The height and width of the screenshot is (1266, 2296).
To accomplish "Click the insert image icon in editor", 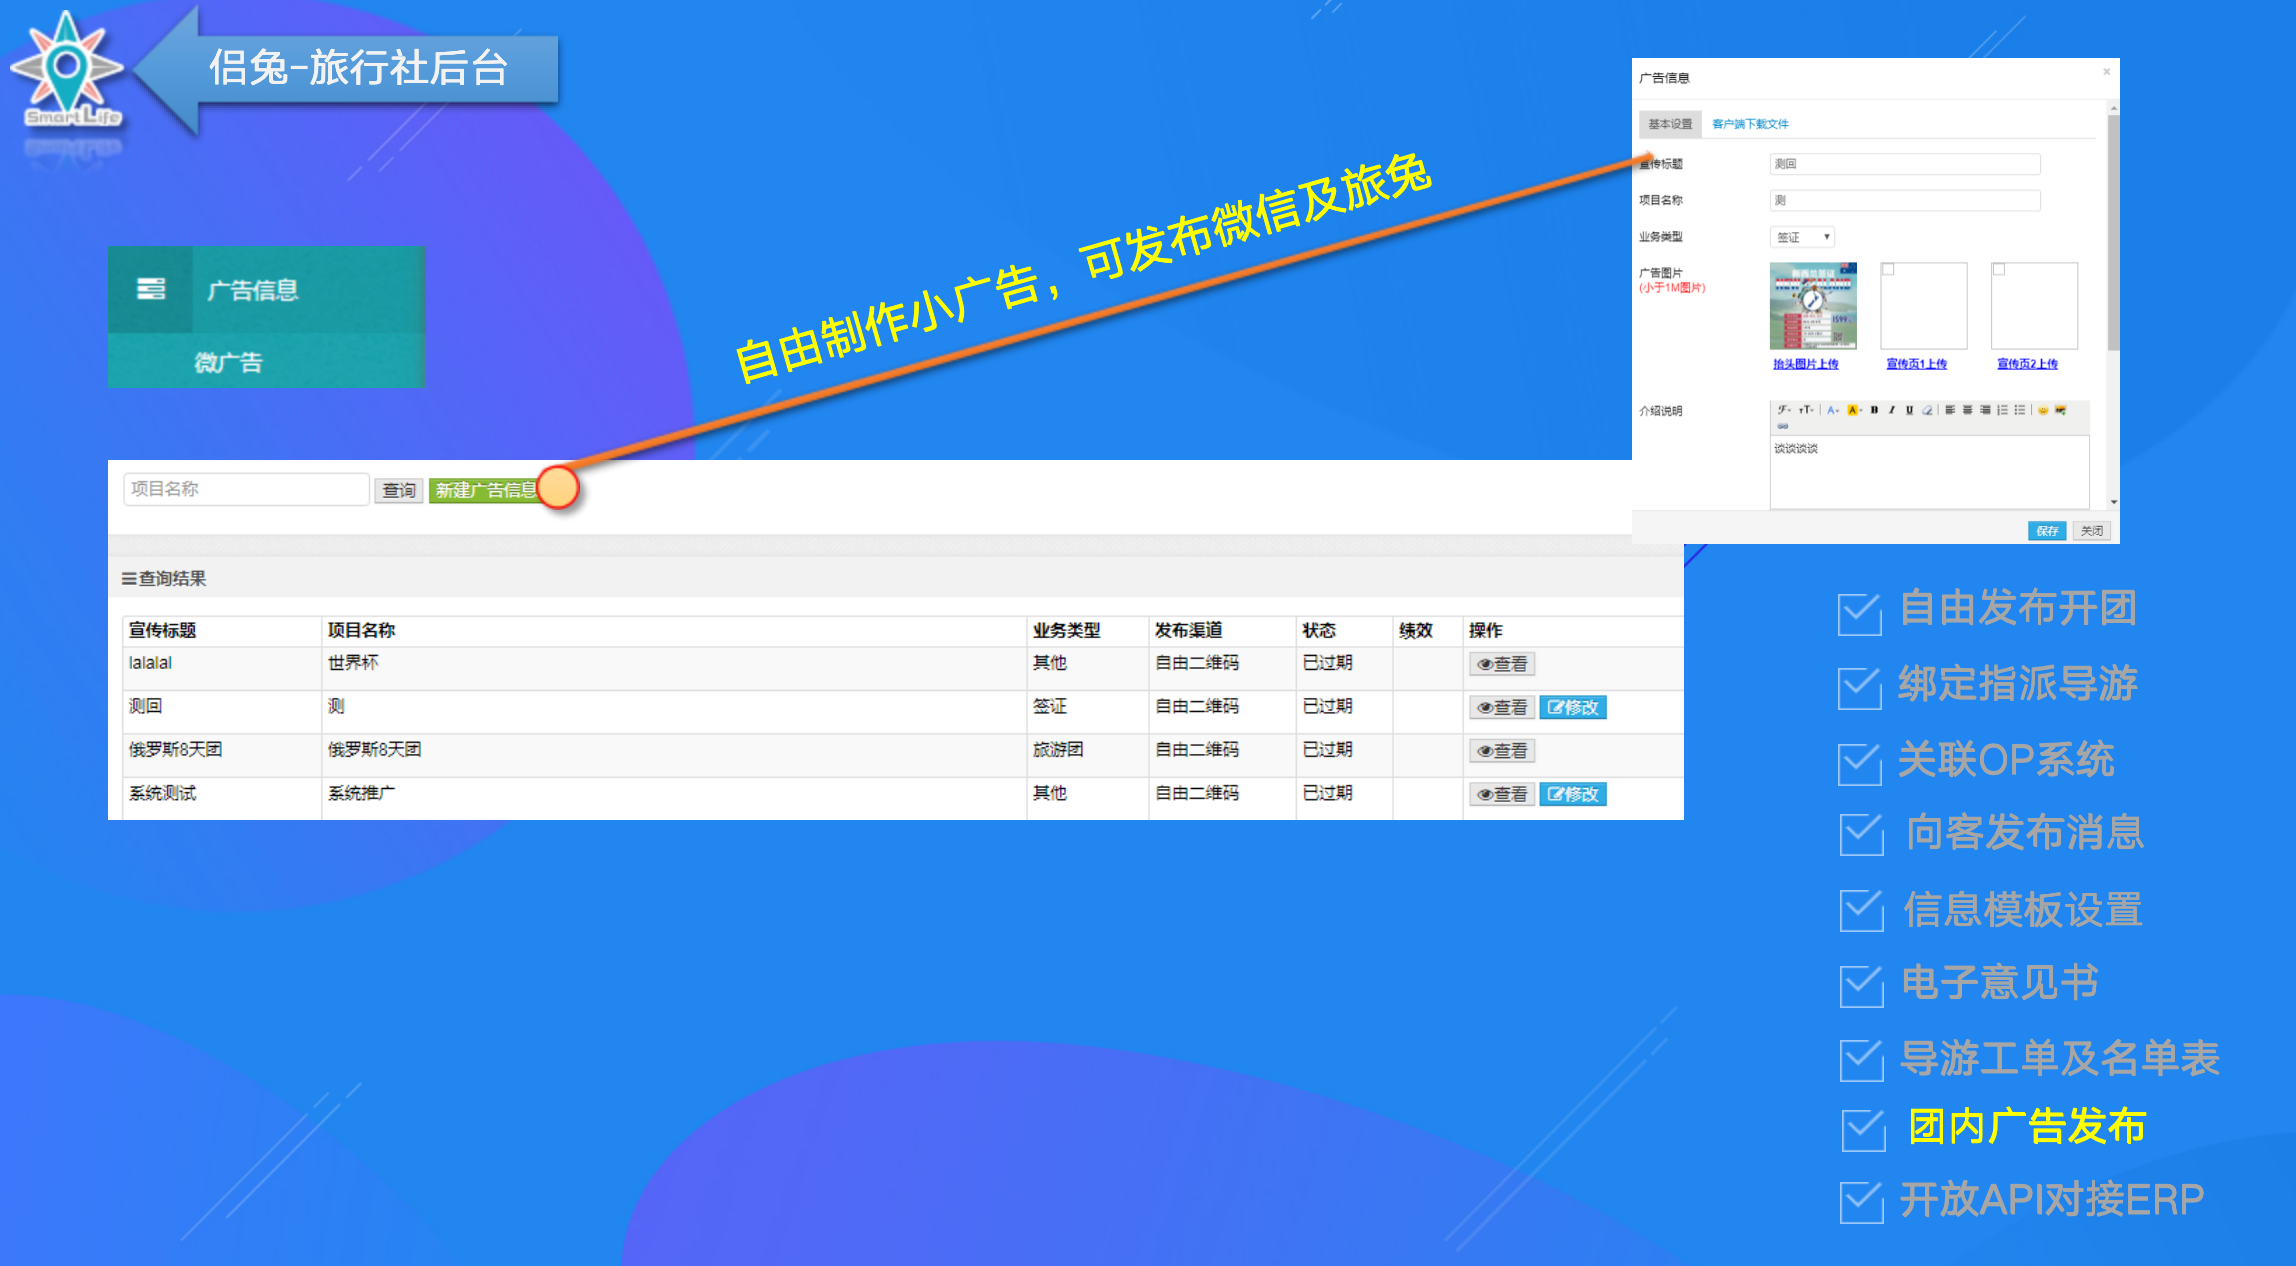I will (x=2061, y=410).
